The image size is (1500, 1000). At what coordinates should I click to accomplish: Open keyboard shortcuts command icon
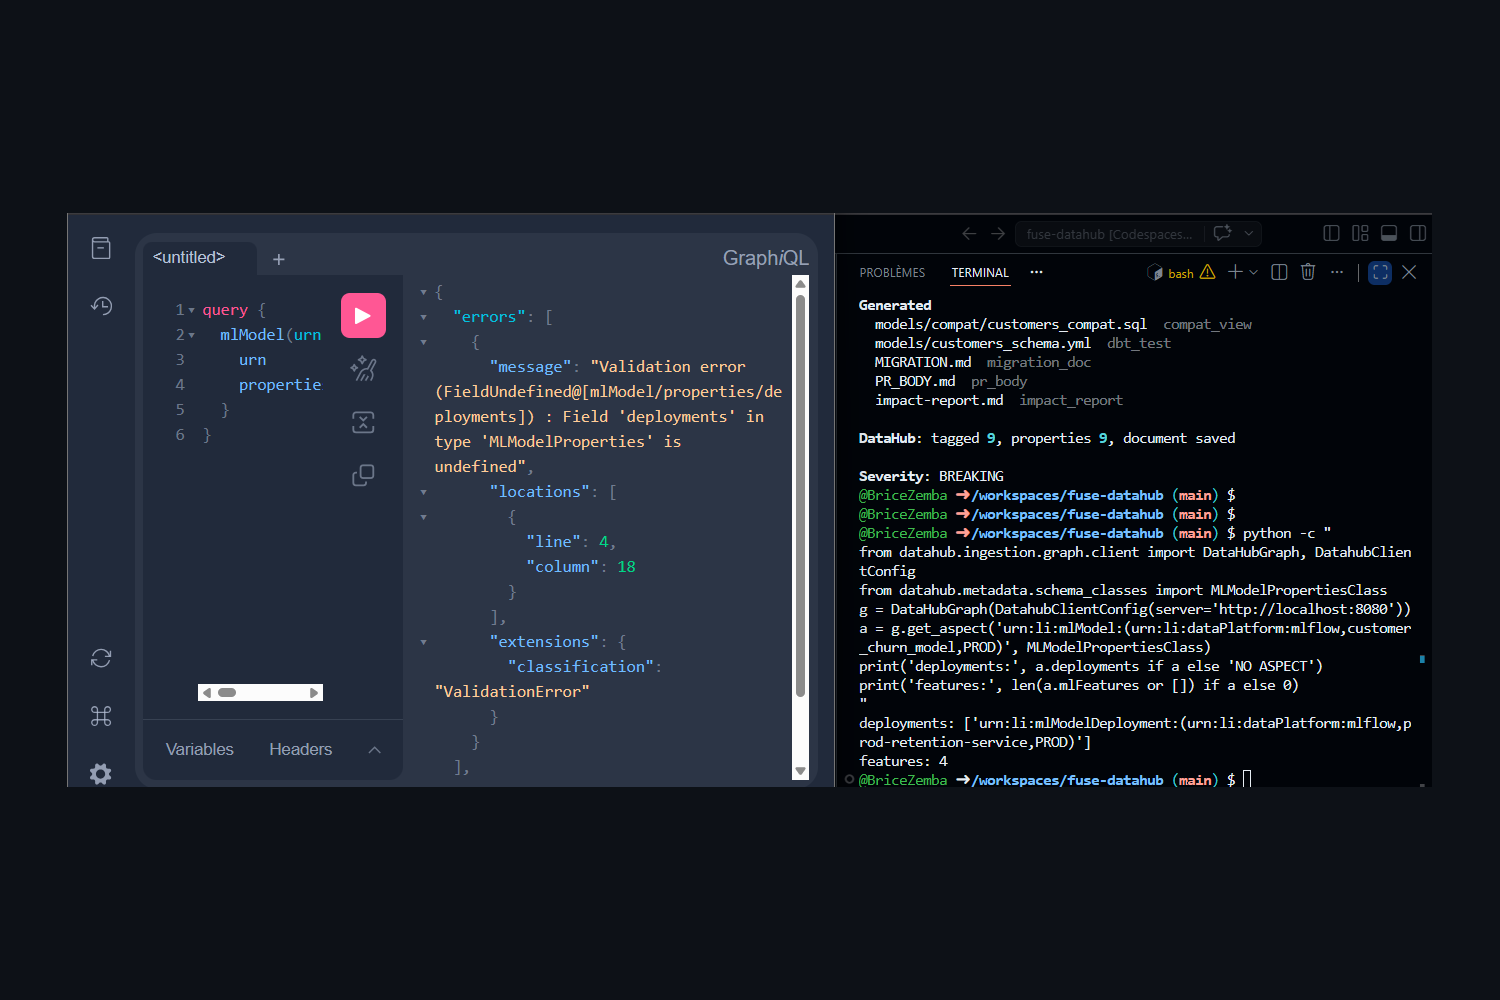click(x=101, y=716)
